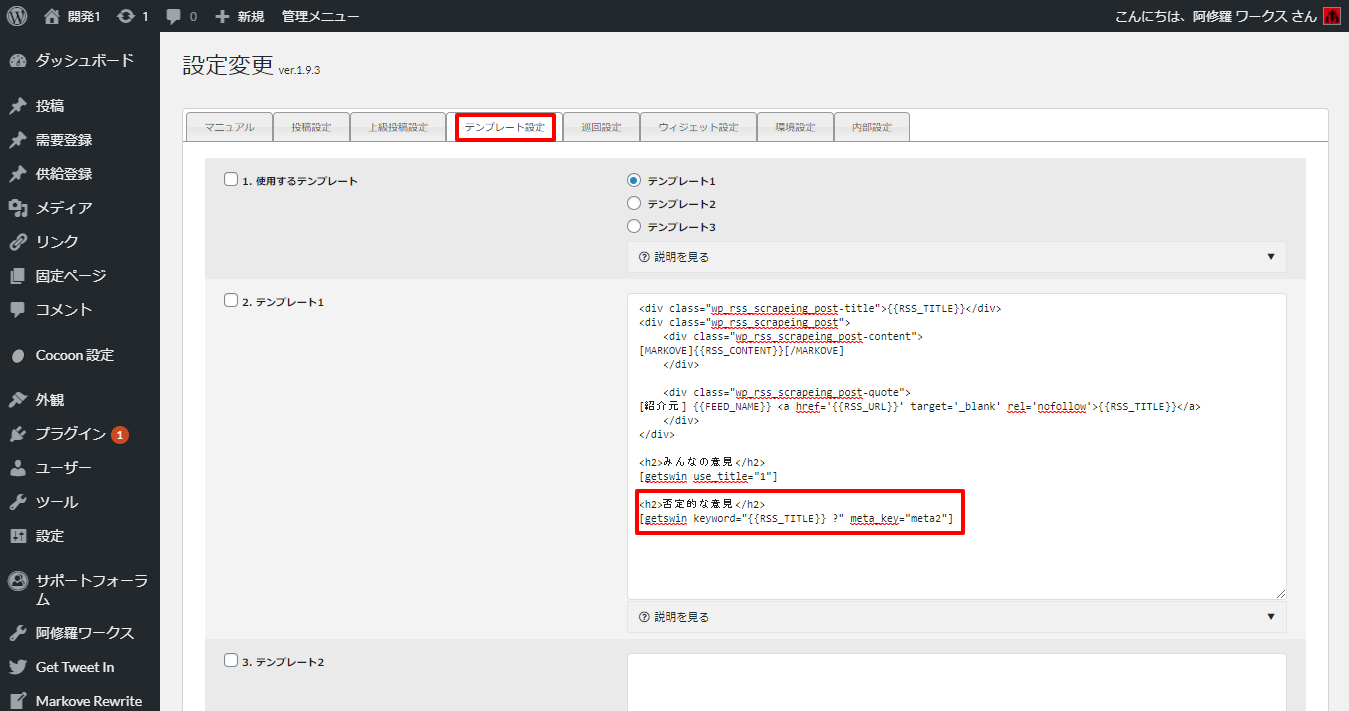
Task: Click the 設定変更 page heading
Action: [x=228, y=65]
